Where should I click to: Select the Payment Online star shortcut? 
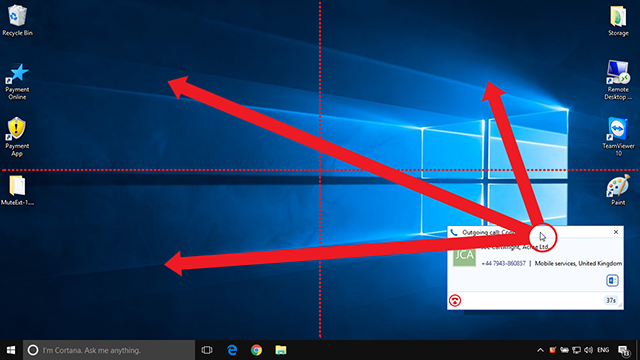coord(17,81)
